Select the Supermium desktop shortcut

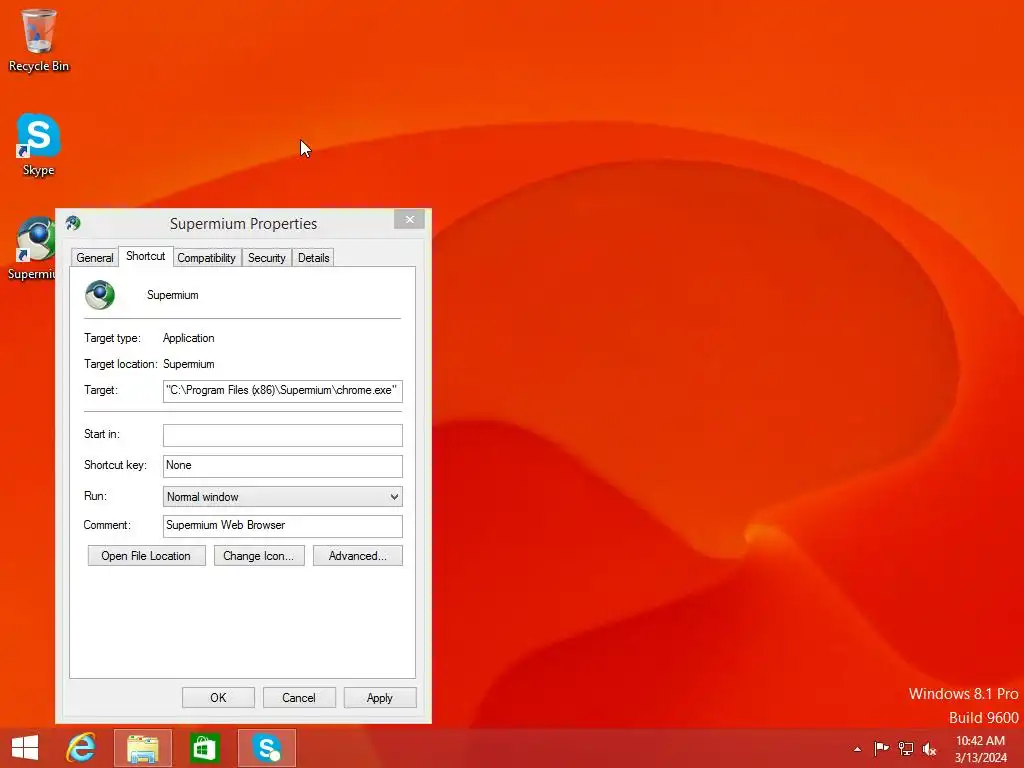[x=31, y=248]
